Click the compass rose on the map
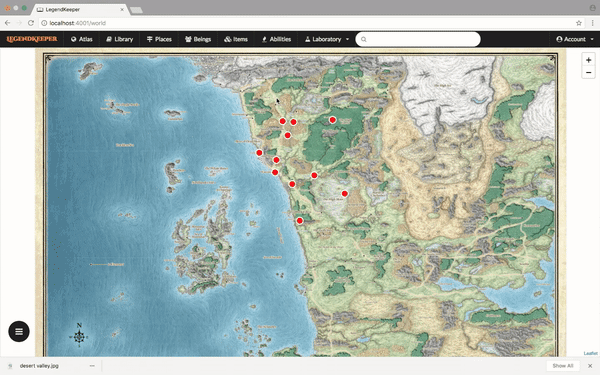The image size is (600, 375). pos(79,336)
